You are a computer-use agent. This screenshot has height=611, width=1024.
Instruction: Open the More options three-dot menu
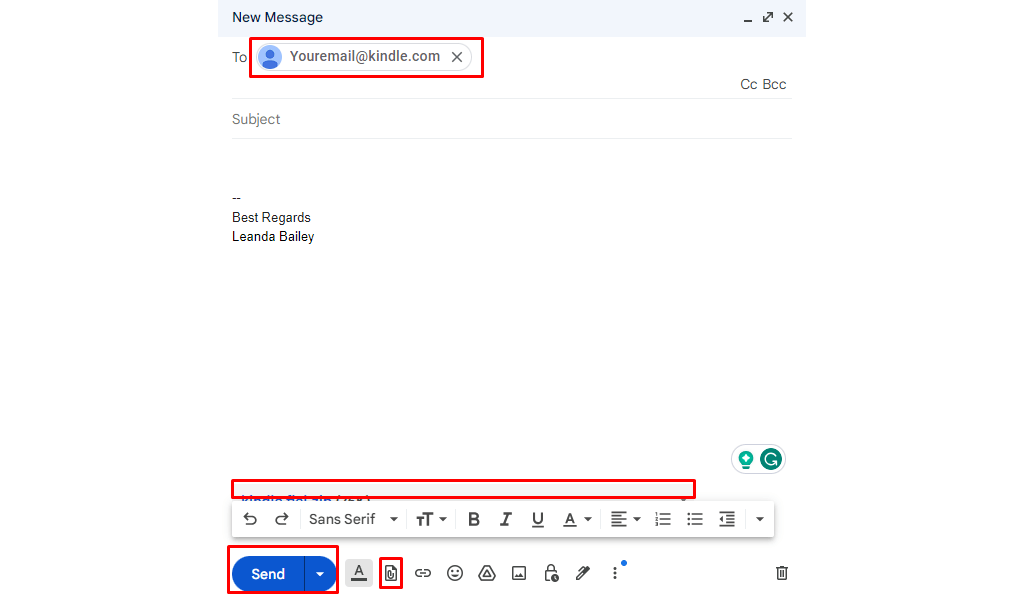click(614, 572)
